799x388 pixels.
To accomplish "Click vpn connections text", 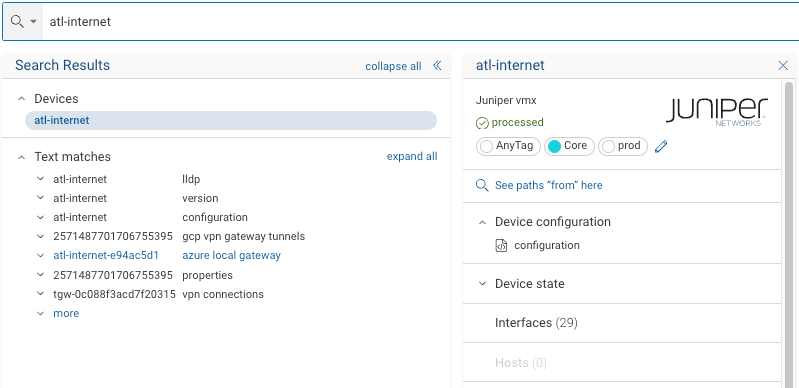I will [223, 294].
